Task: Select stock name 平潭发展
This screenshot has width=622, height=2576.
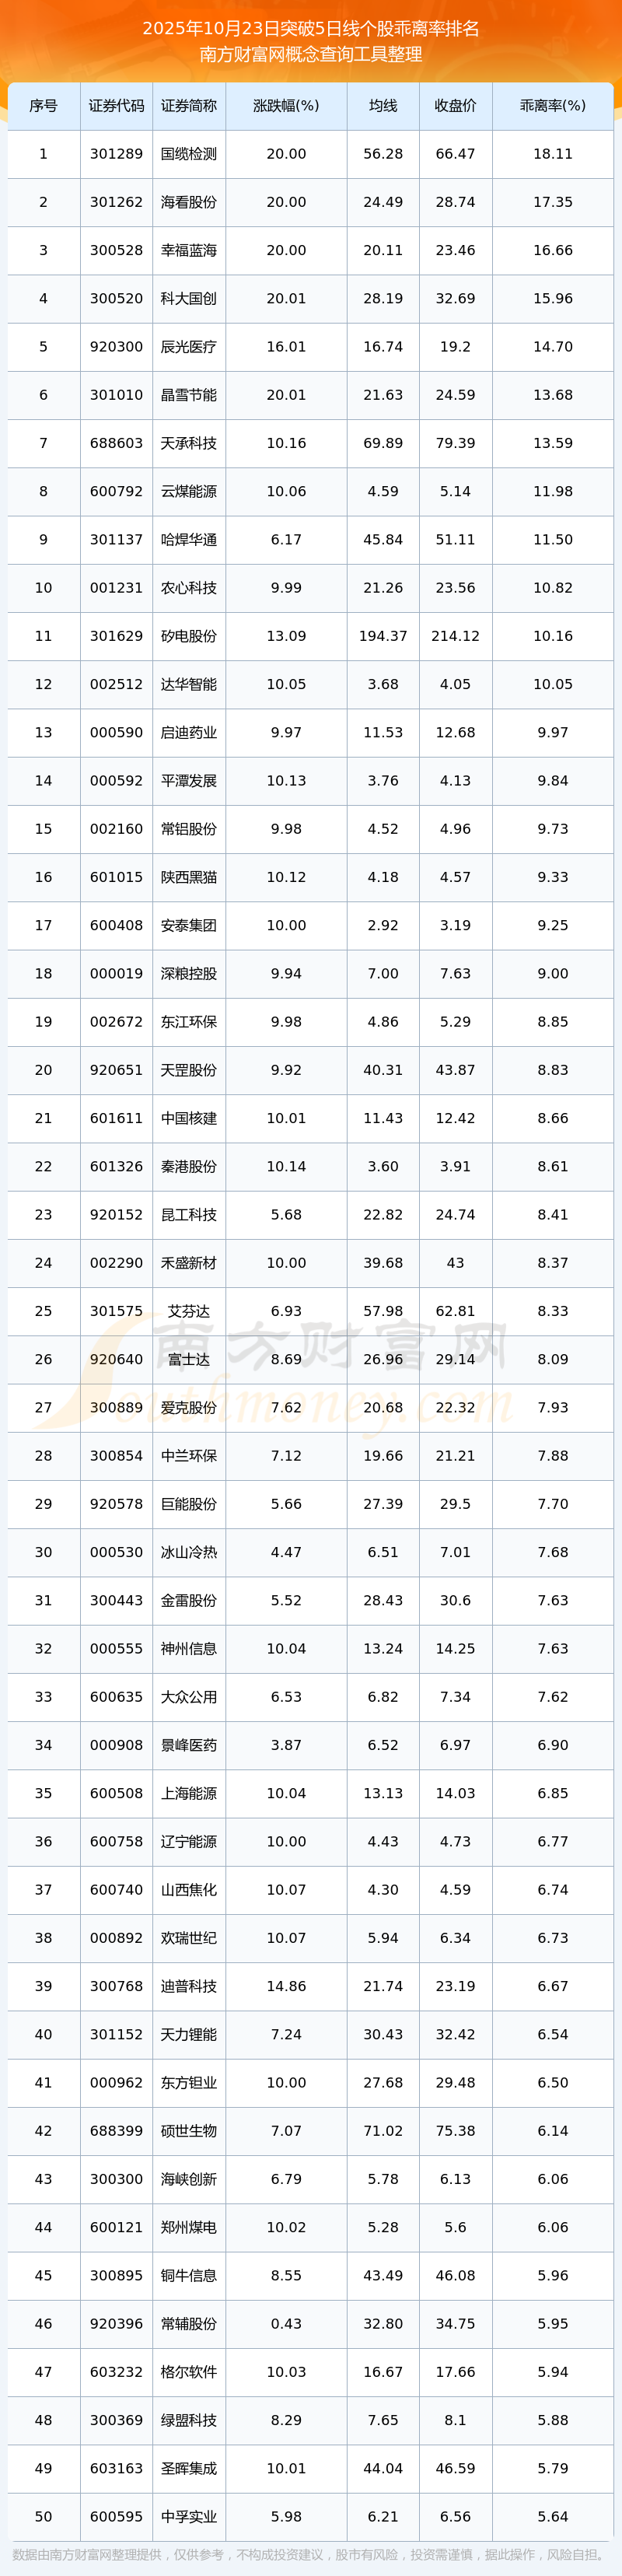Action: click(189, 780)
